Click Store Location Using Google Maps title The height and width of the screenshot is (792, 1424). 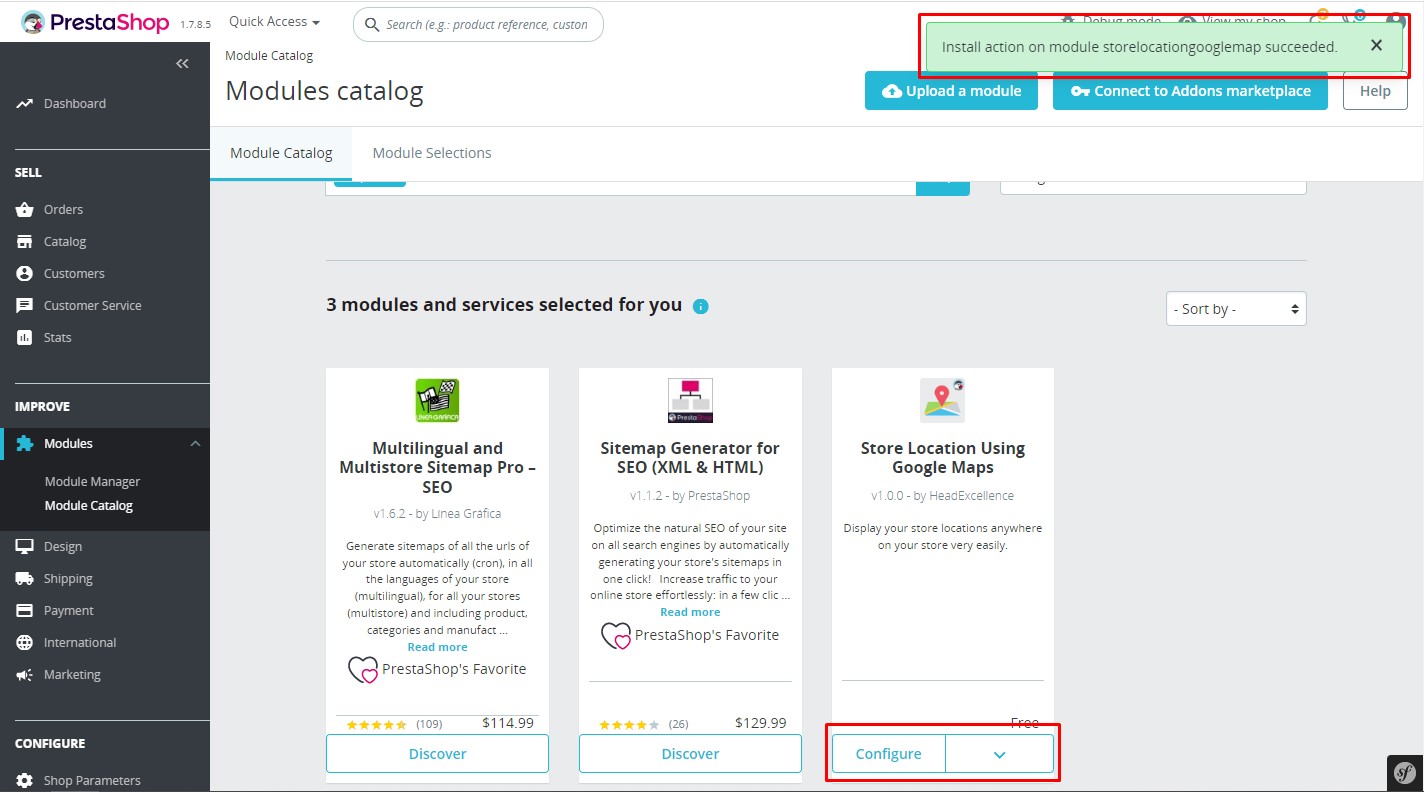(943, 458)
